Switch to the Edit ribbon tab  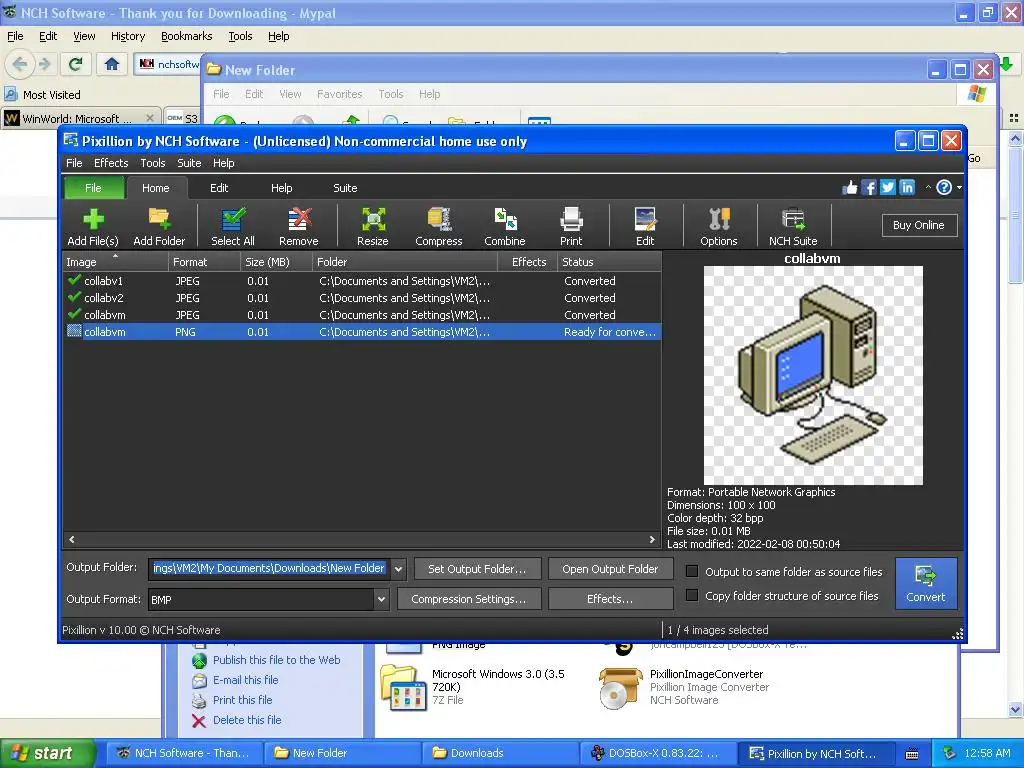coord(219,188)
